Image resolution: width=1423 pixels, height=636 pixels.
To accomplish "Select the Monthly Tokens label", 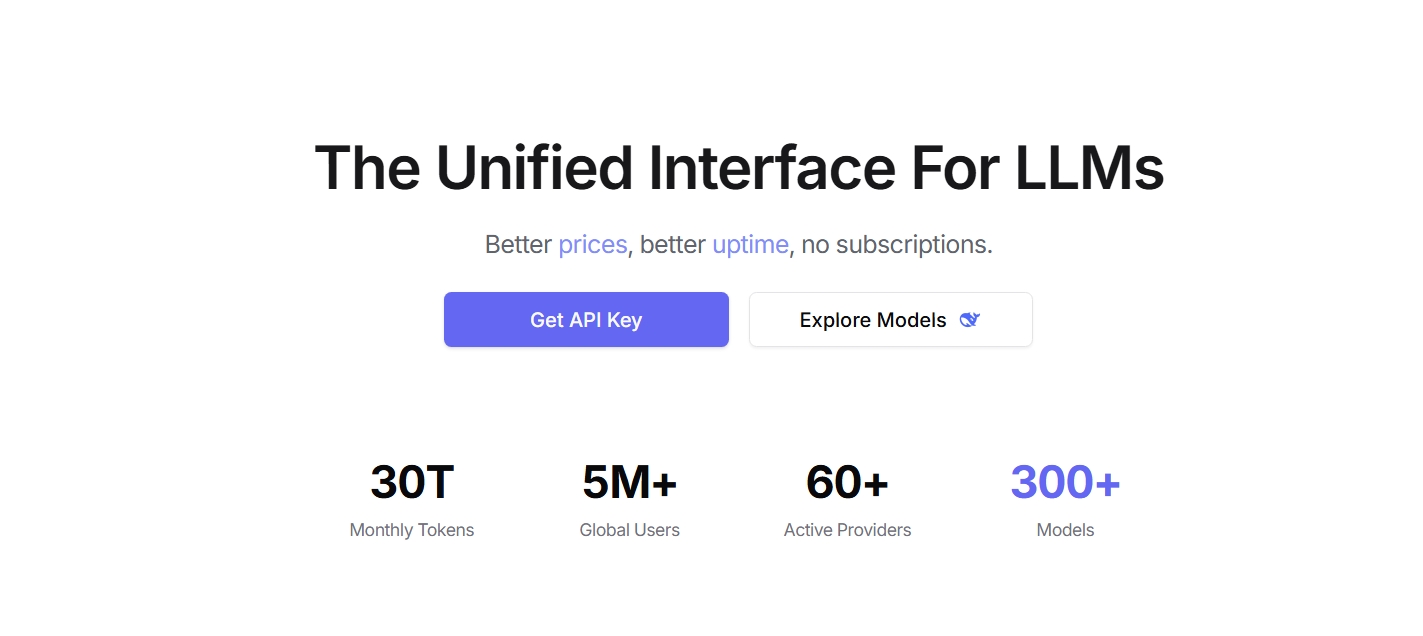I will tap(412, 530).
